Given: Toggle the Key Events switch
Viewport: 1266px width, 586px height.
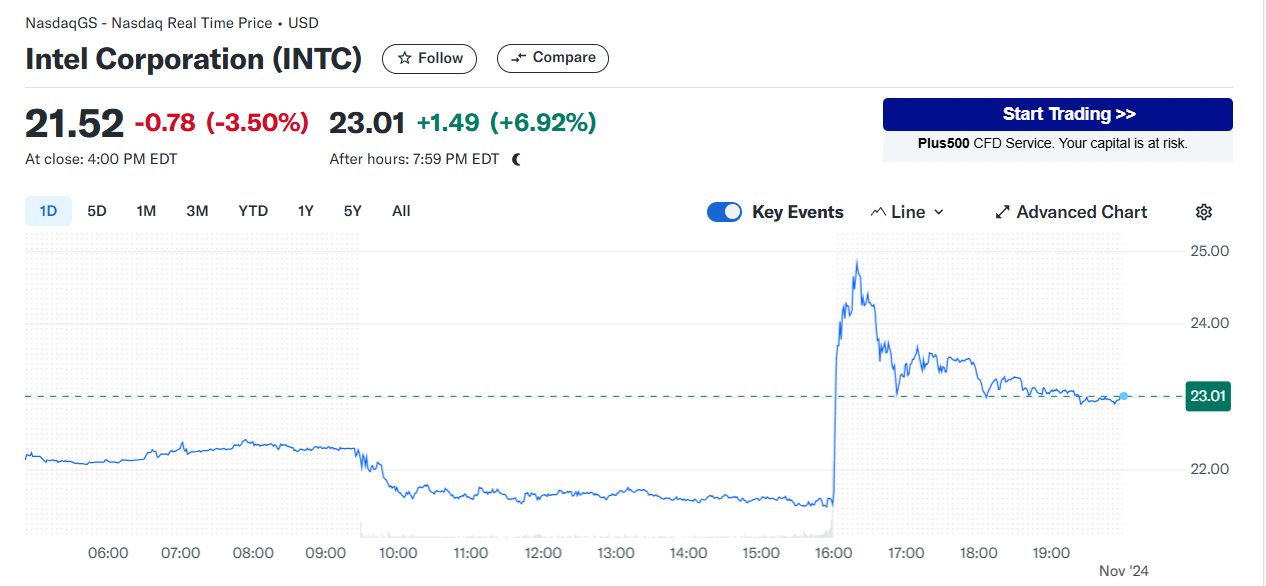Looking at the screenshot, I should click(724, 212).
